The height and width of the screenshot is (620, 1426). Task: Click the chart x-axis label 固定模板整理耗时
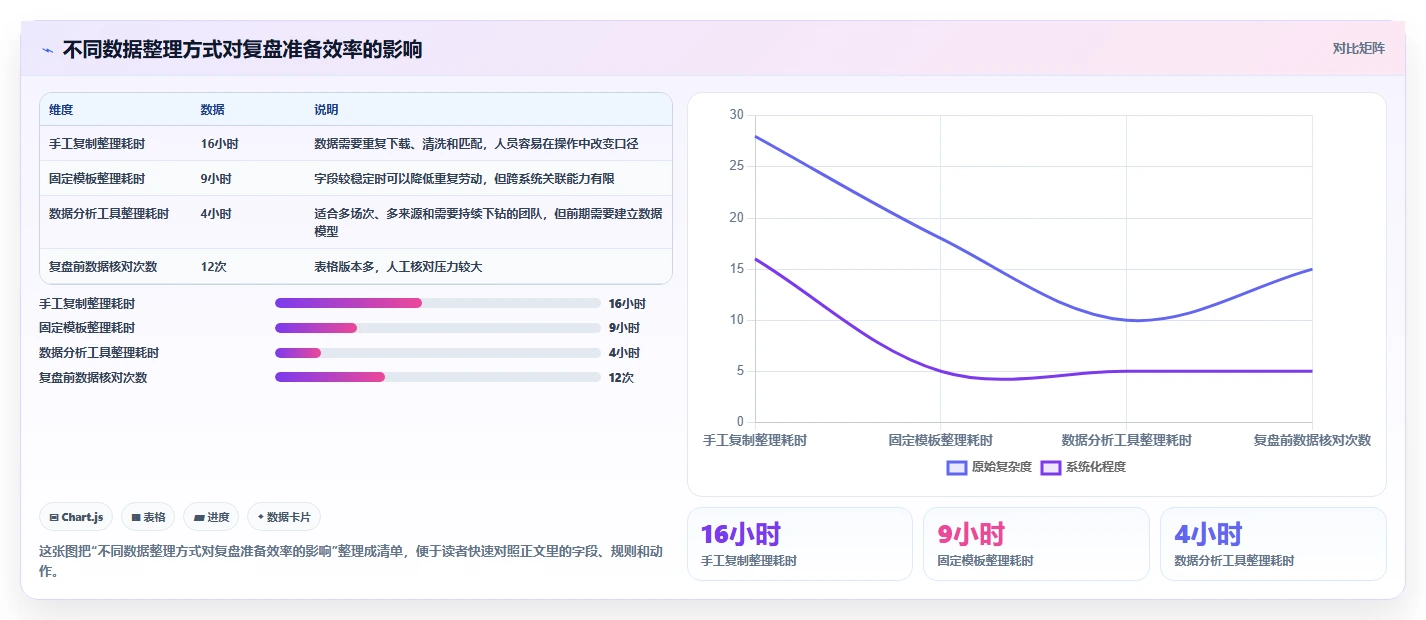940,440
